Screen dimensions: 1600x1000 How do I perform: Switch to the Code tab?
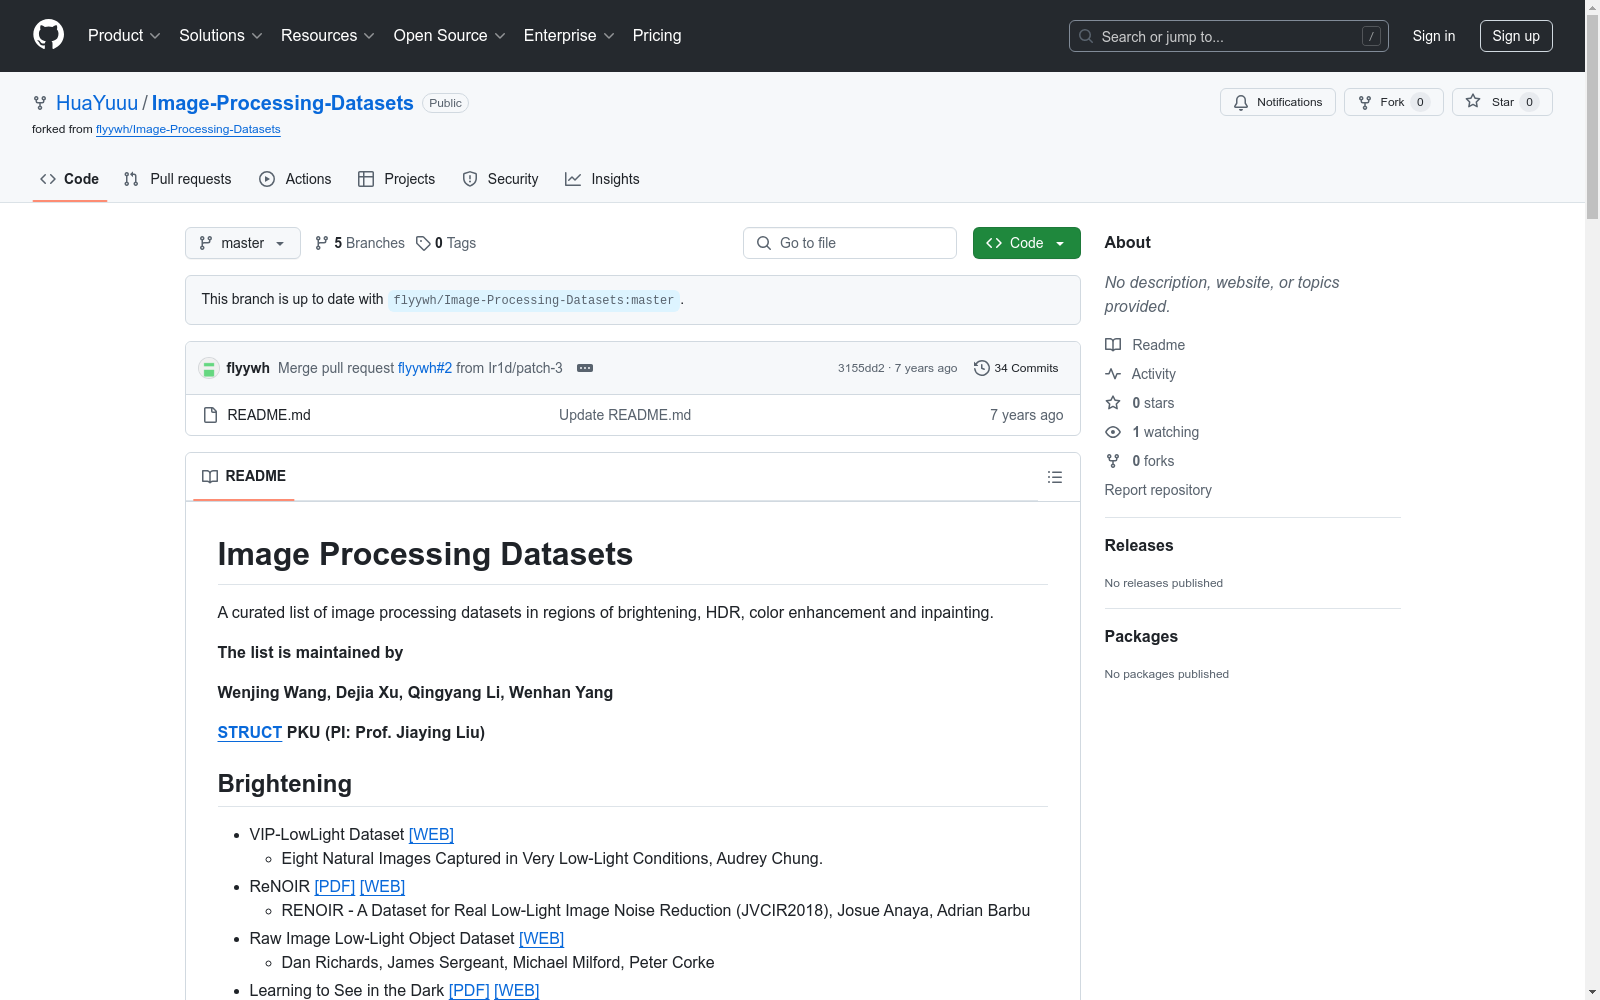coord(70,179)
